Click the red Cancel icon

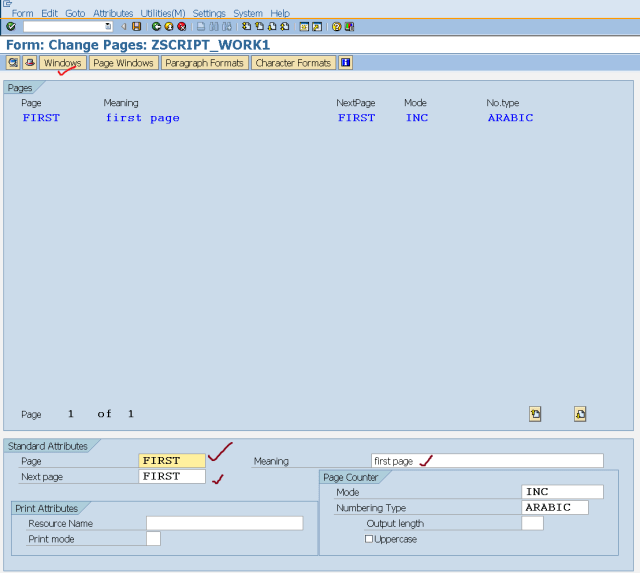tap(182, 27)
